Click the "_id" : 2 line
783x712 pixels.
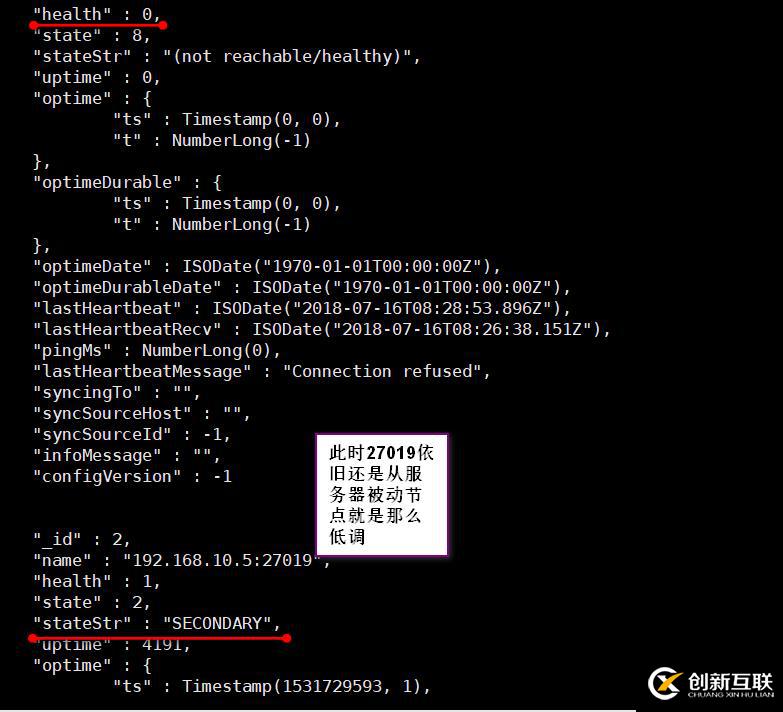coord(82,539)
